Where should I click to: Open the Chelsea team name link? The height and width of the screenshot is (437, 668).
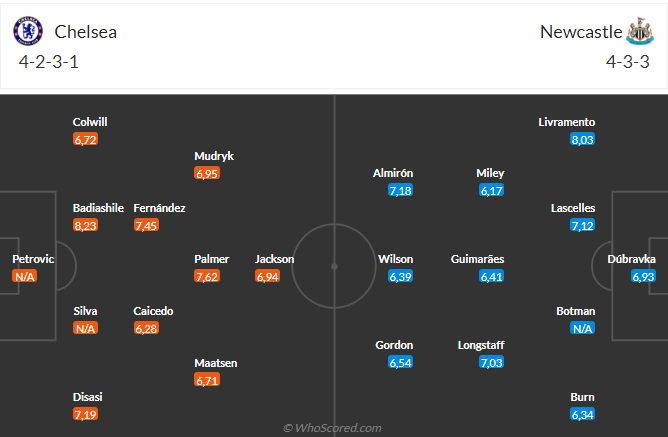(86, 32)
